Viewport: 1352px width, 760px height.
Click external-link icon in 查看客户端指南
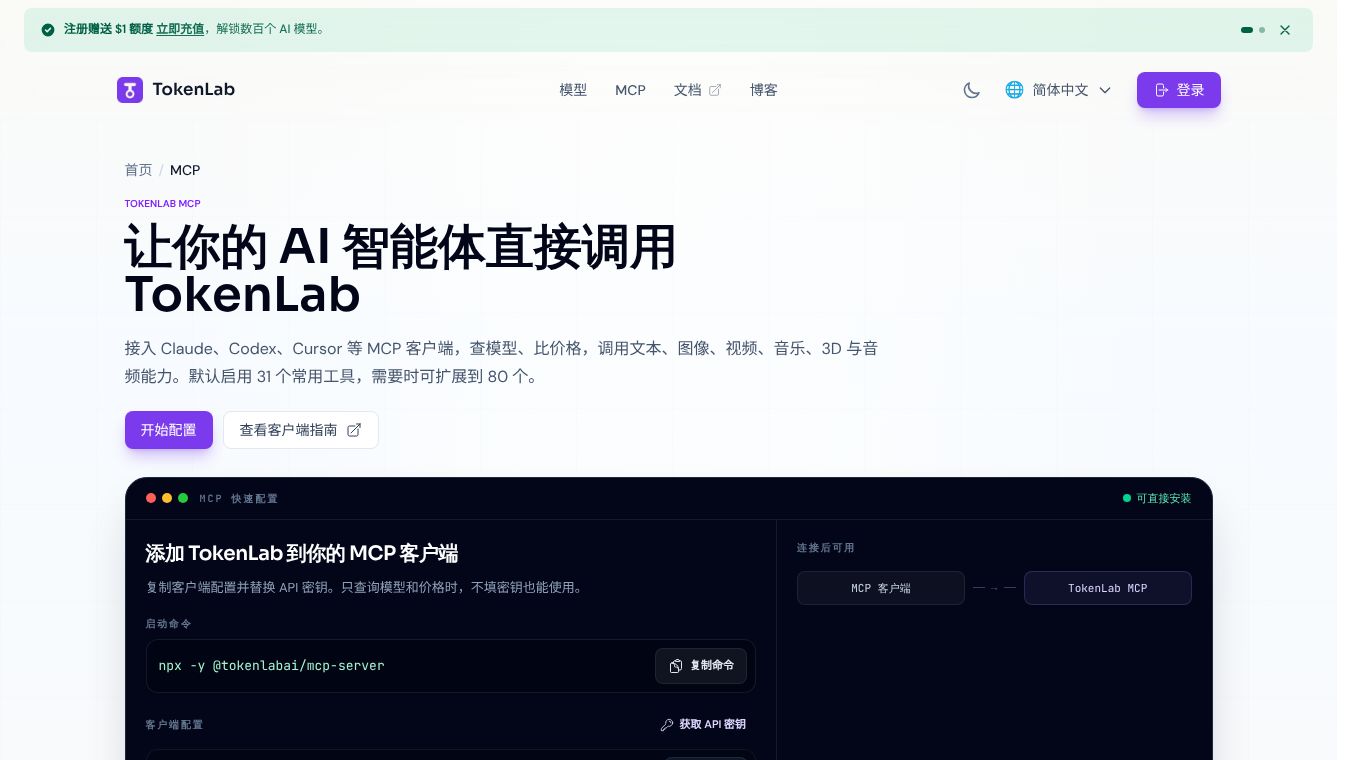pyautogui.click(x=354, y=430)
